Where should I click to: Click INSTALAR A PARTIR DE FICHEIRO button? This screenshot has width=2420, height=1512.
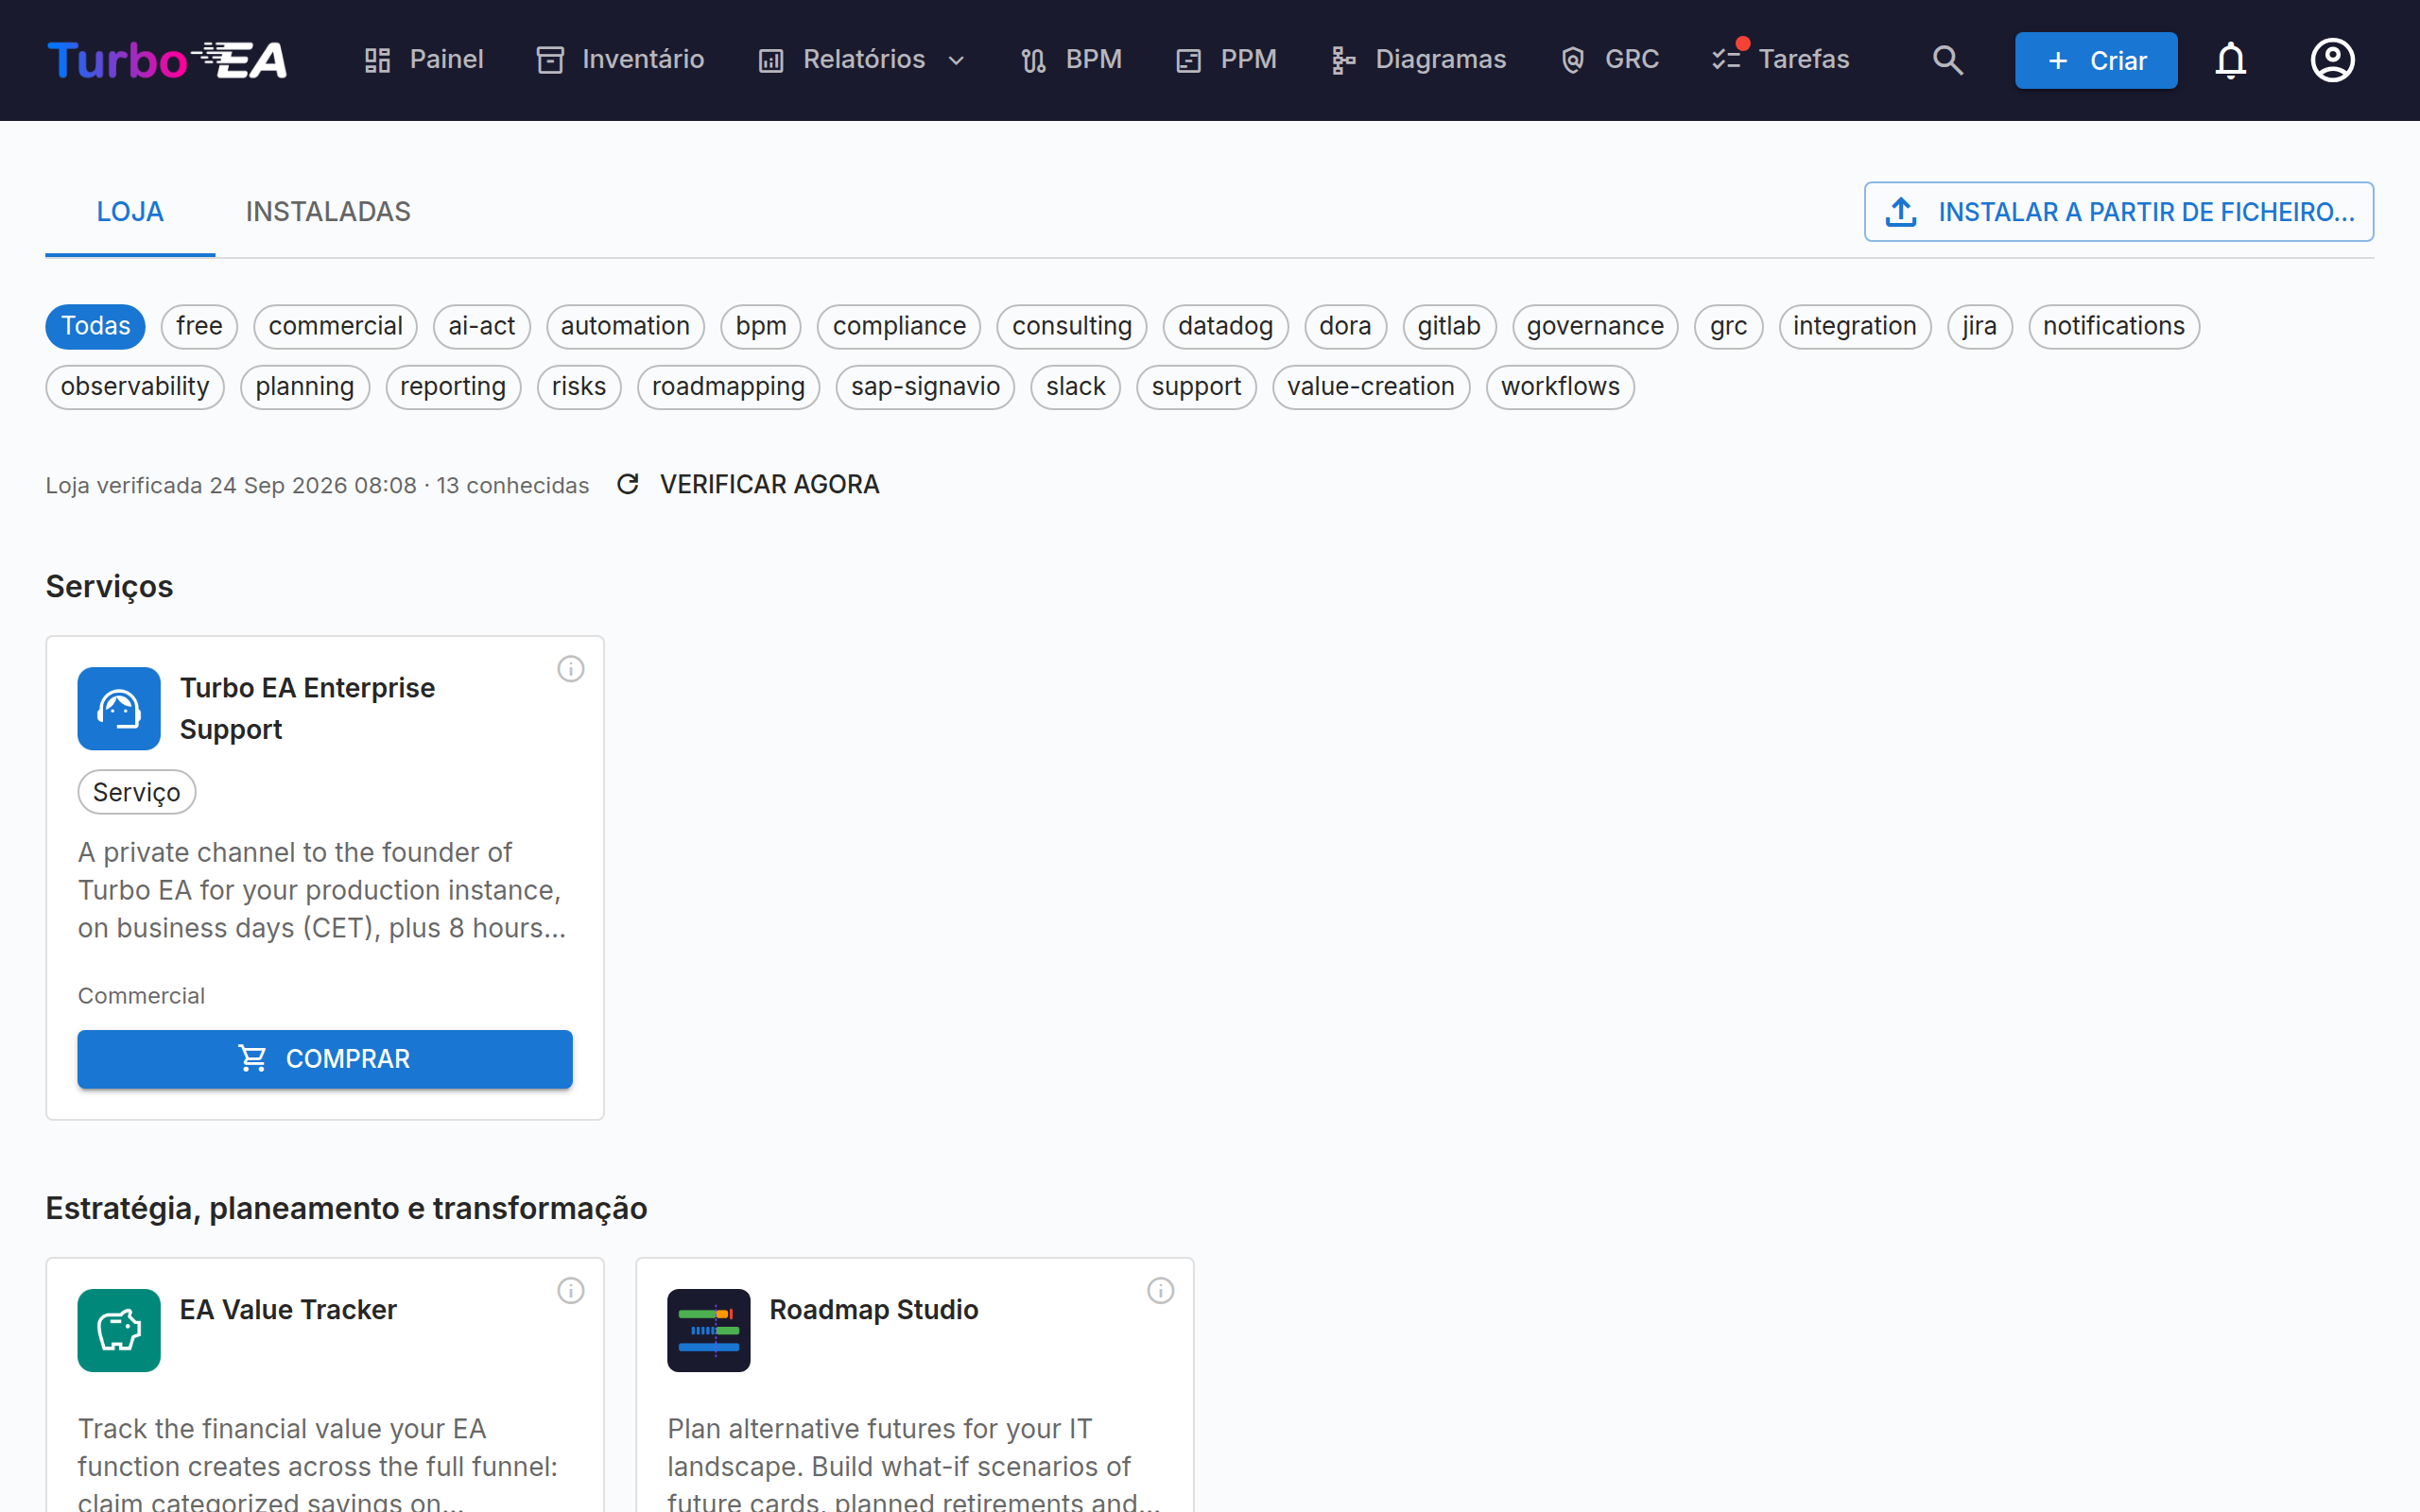(x=2119, y=212)
